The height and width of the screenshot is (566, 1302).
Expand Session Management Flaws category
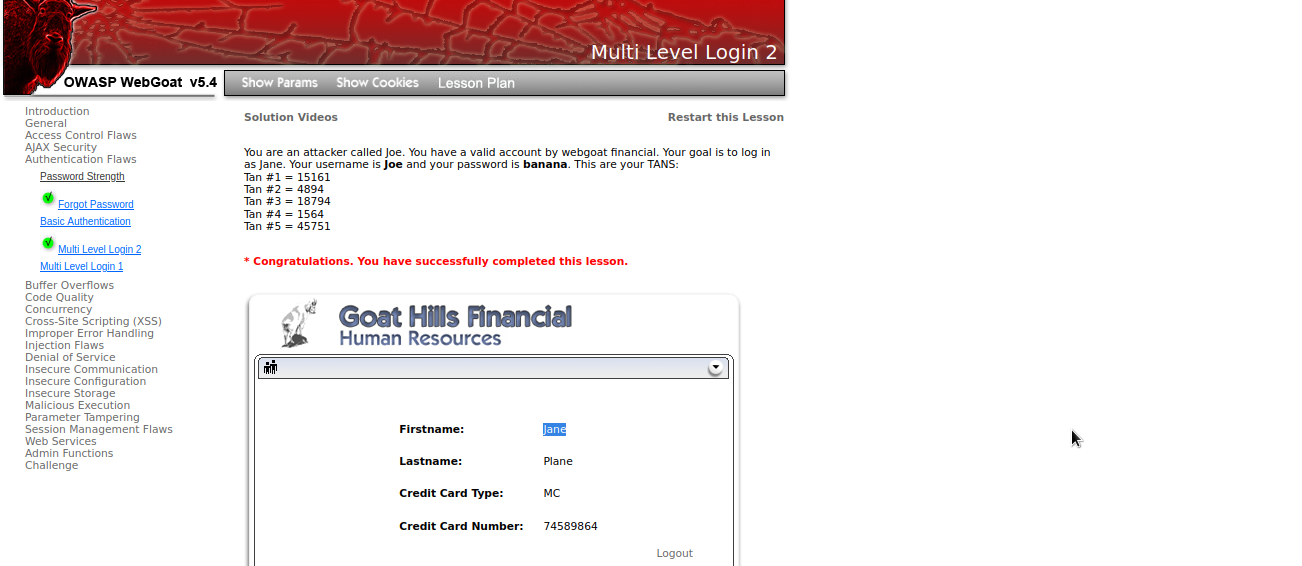[x=99, y=429]
